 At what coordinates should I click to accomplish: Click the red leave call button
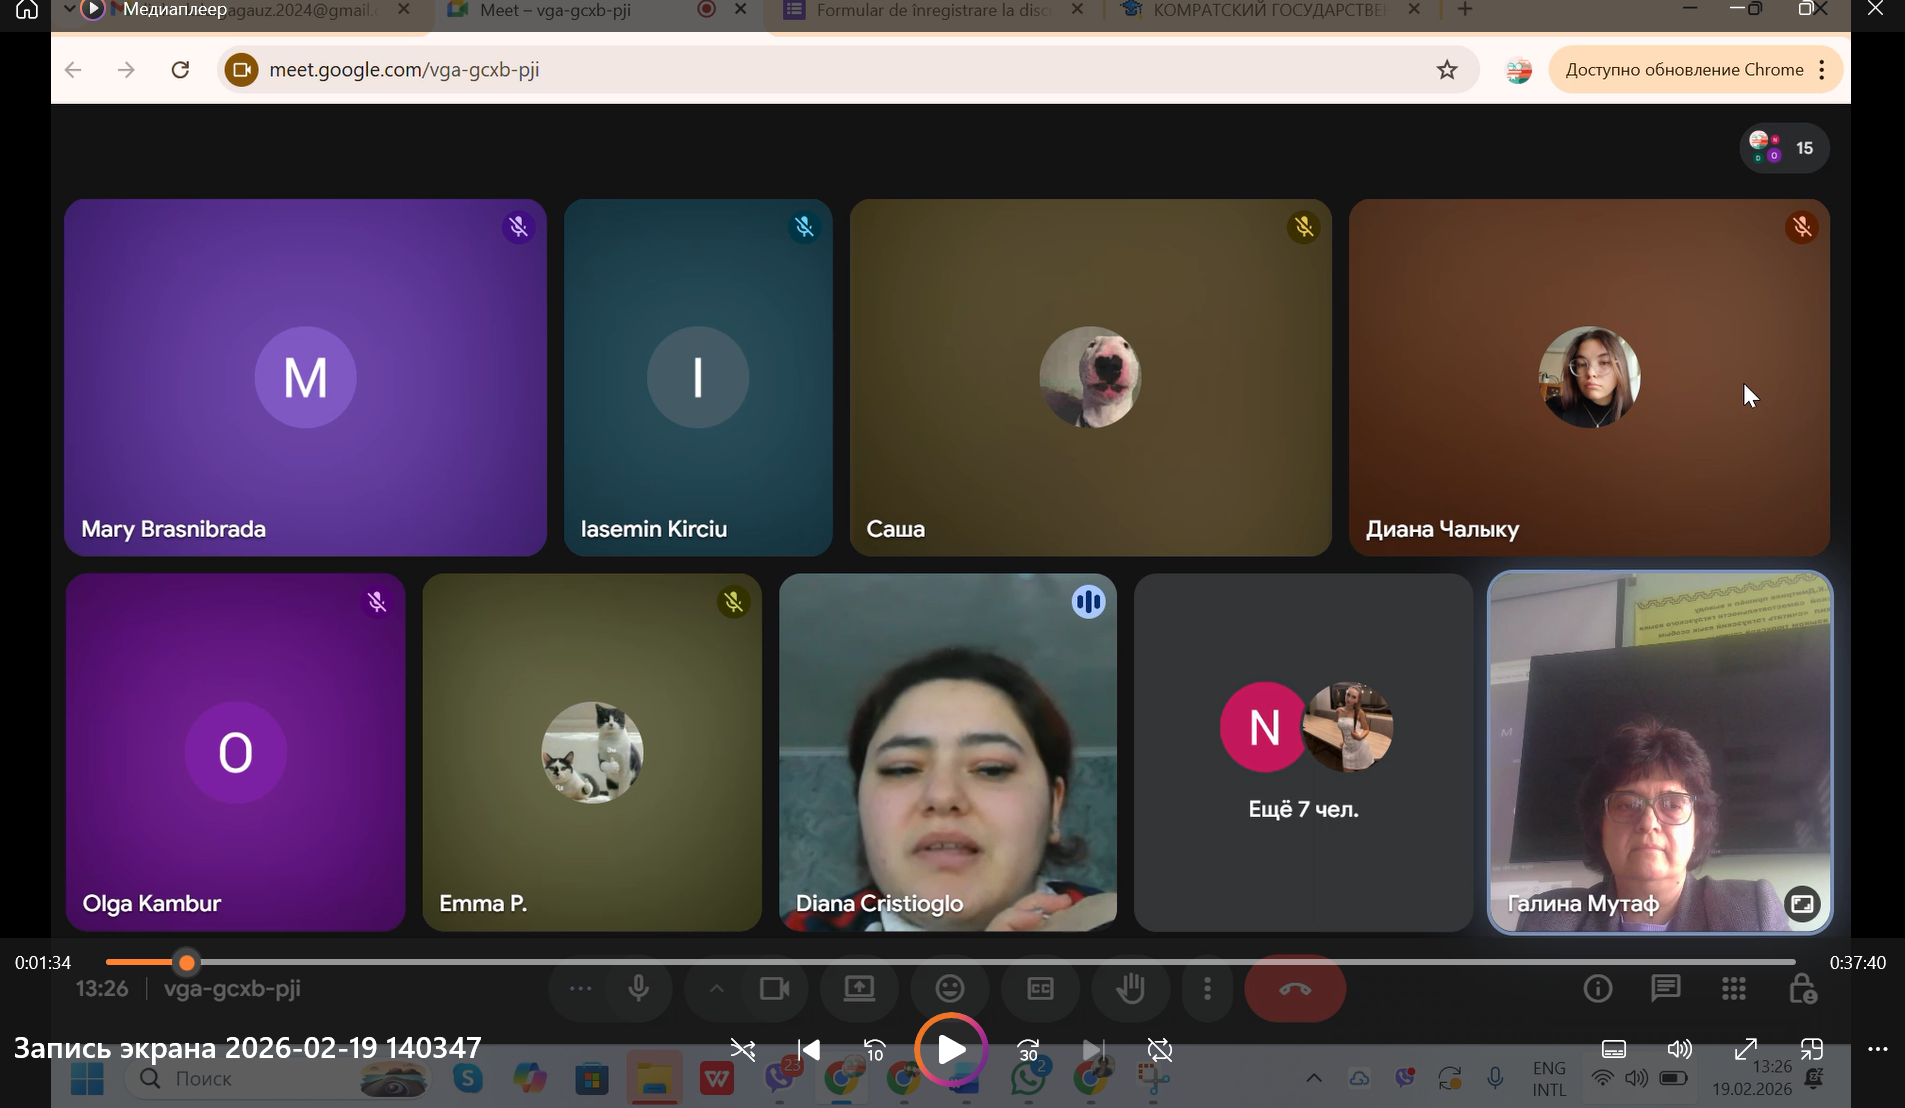pos(1294,989)
